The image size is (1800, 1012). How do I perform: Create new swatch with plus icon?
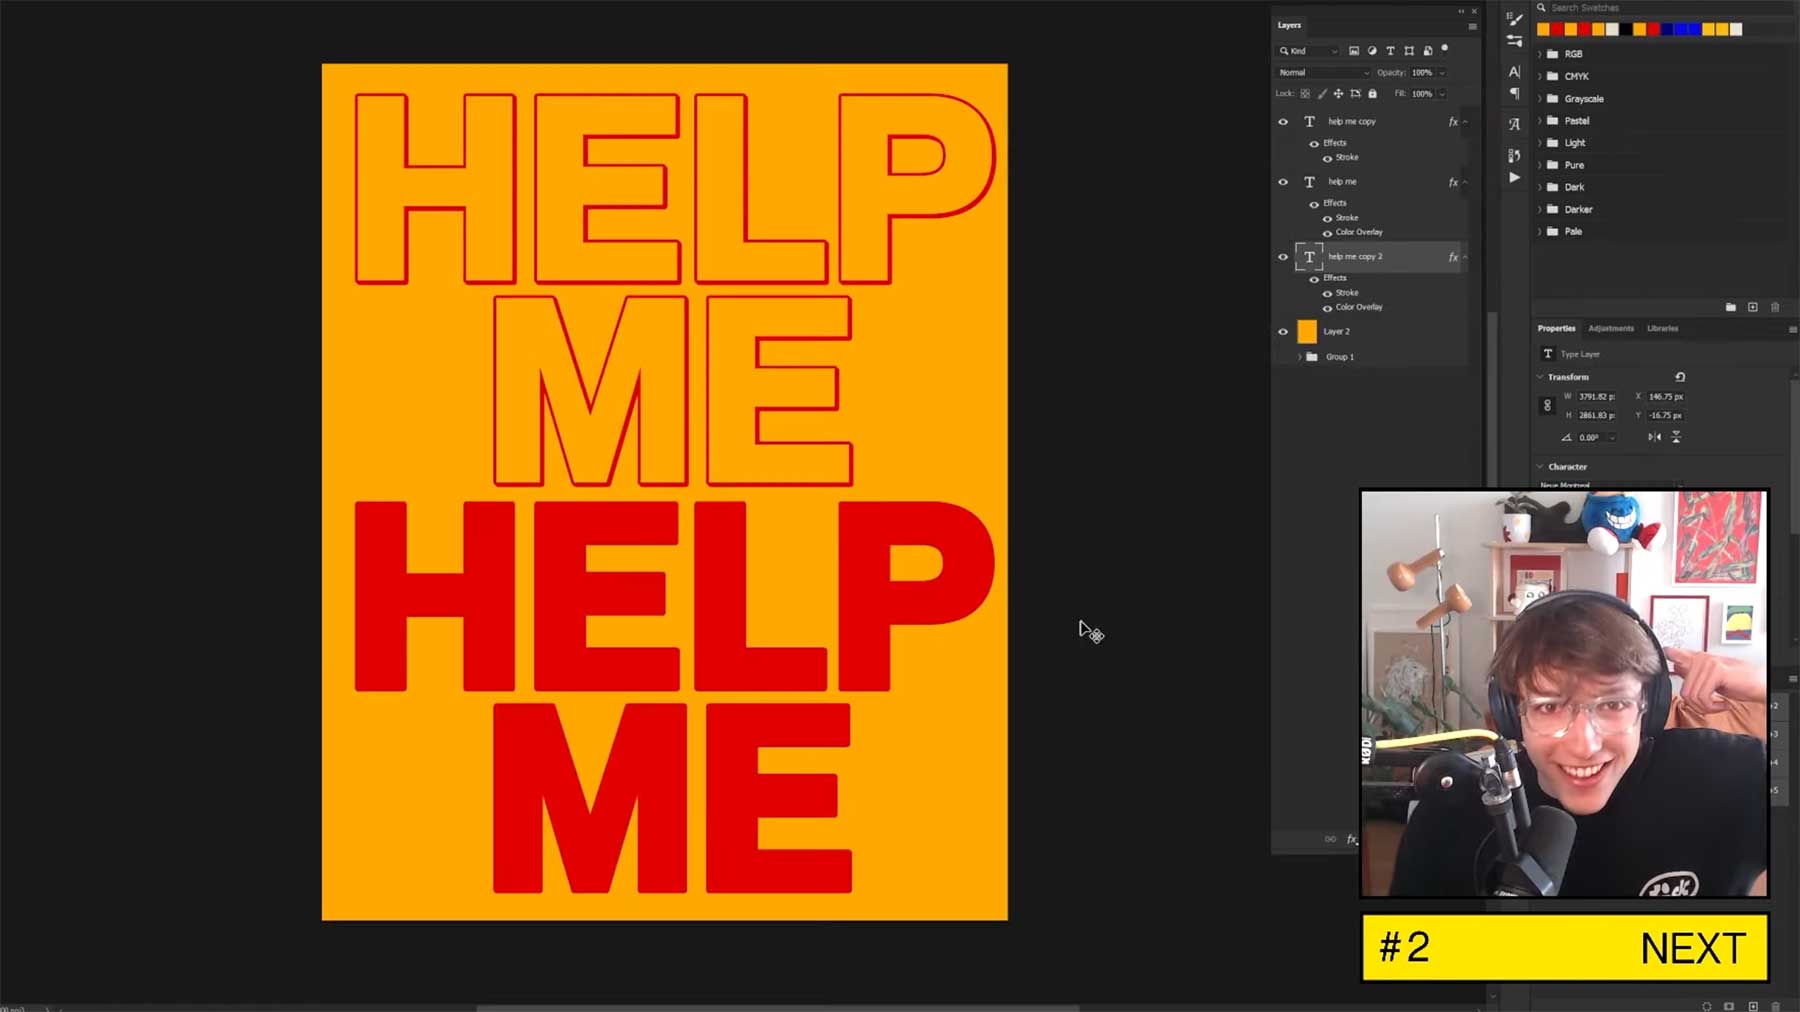[x=1752, y=307]
